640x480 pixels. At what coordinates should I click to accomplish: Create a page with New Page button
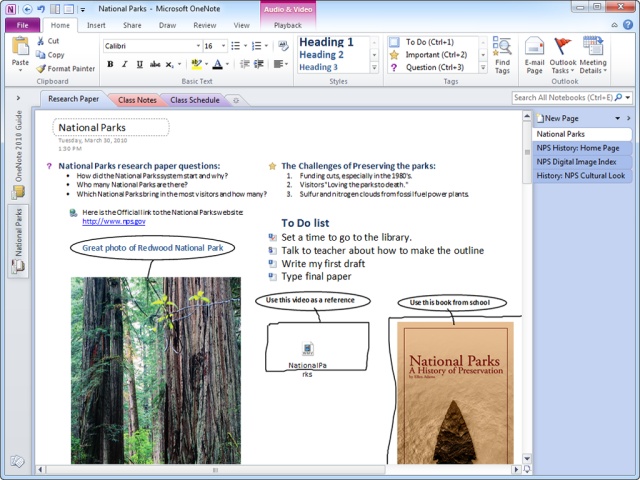coord(561,118)
